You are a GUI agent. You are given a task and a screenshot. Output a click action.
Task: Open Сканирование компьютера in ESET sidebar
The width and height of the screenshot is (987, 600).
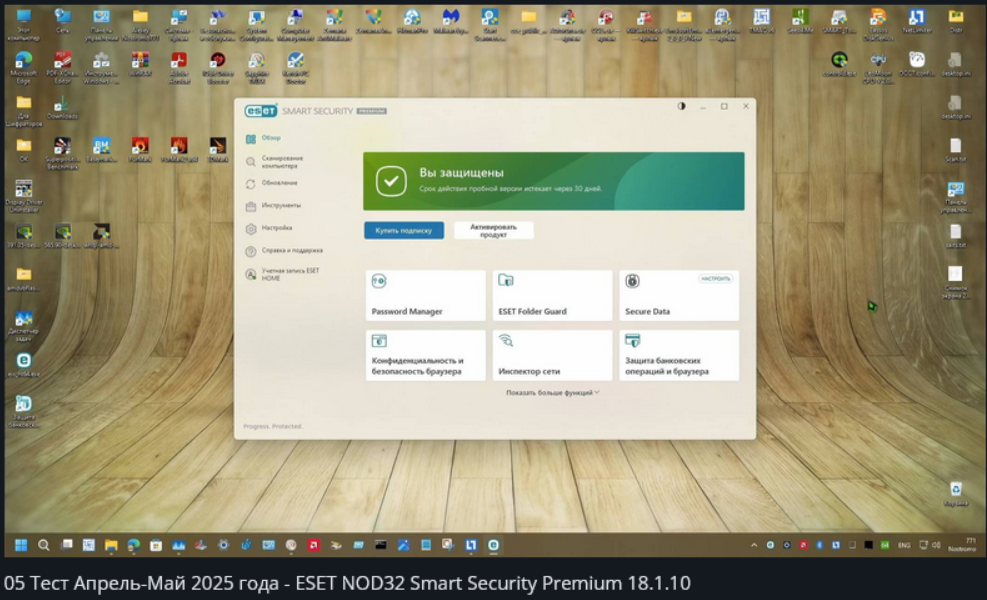pos(282,162)
